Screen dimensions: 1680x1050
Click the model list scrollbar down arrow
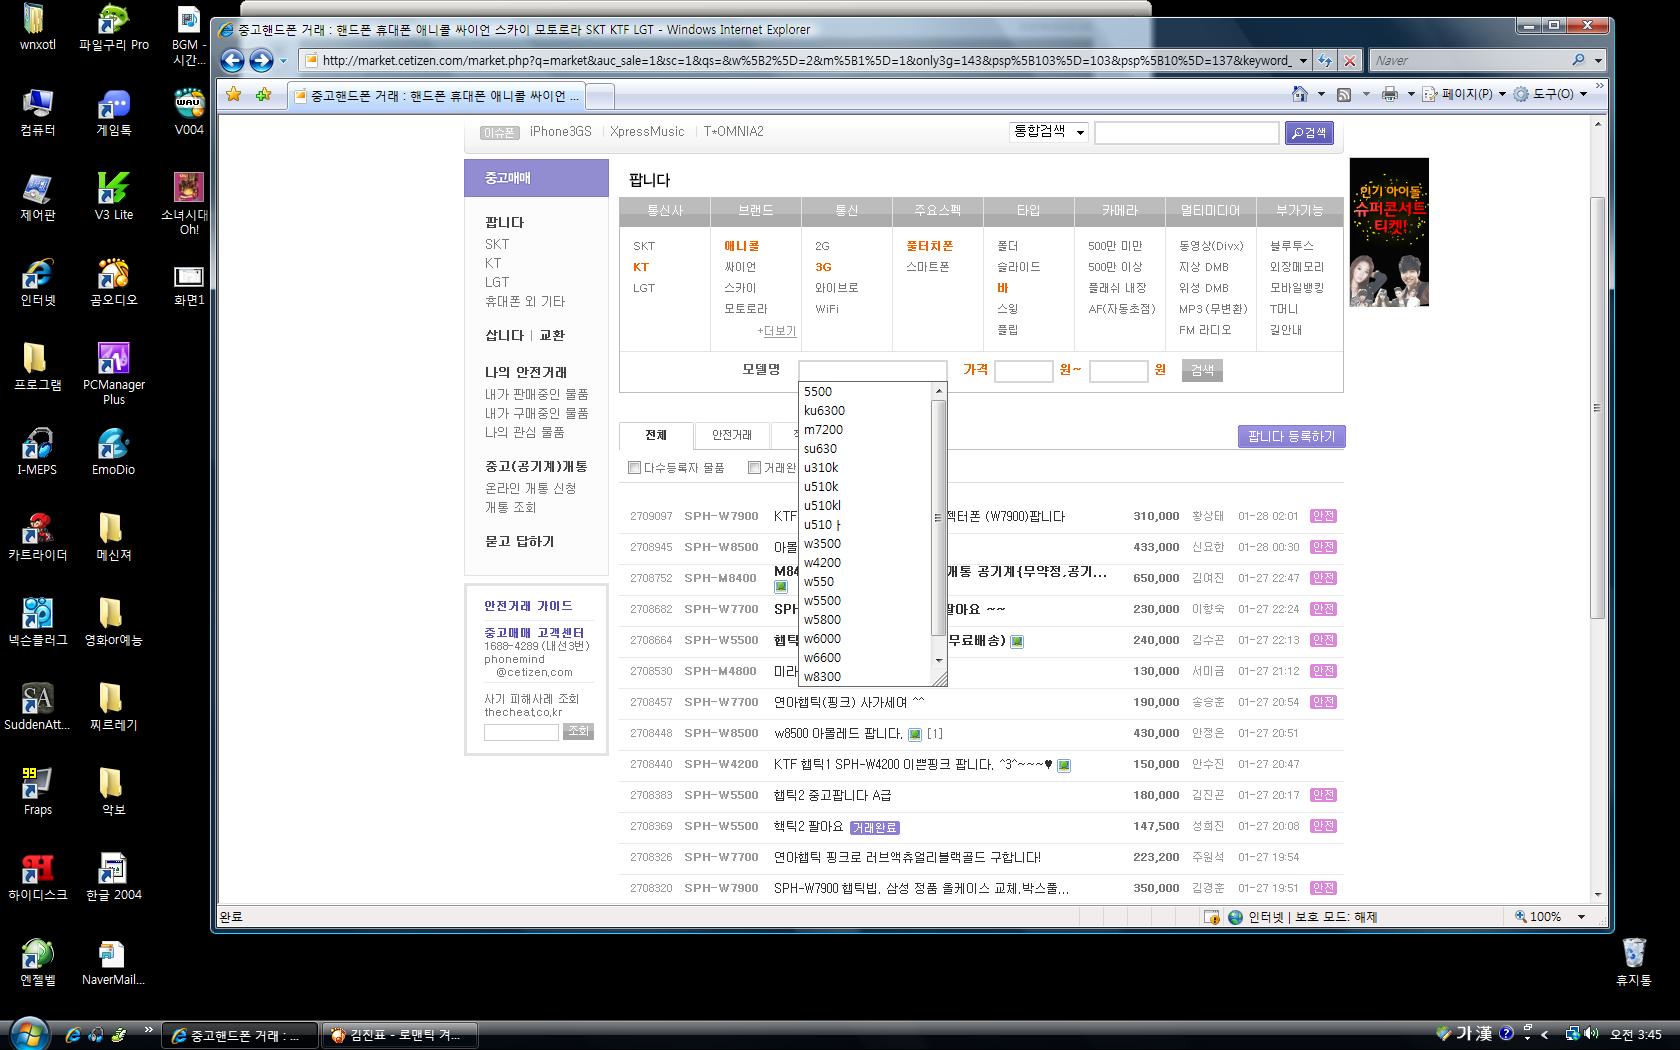939,660
